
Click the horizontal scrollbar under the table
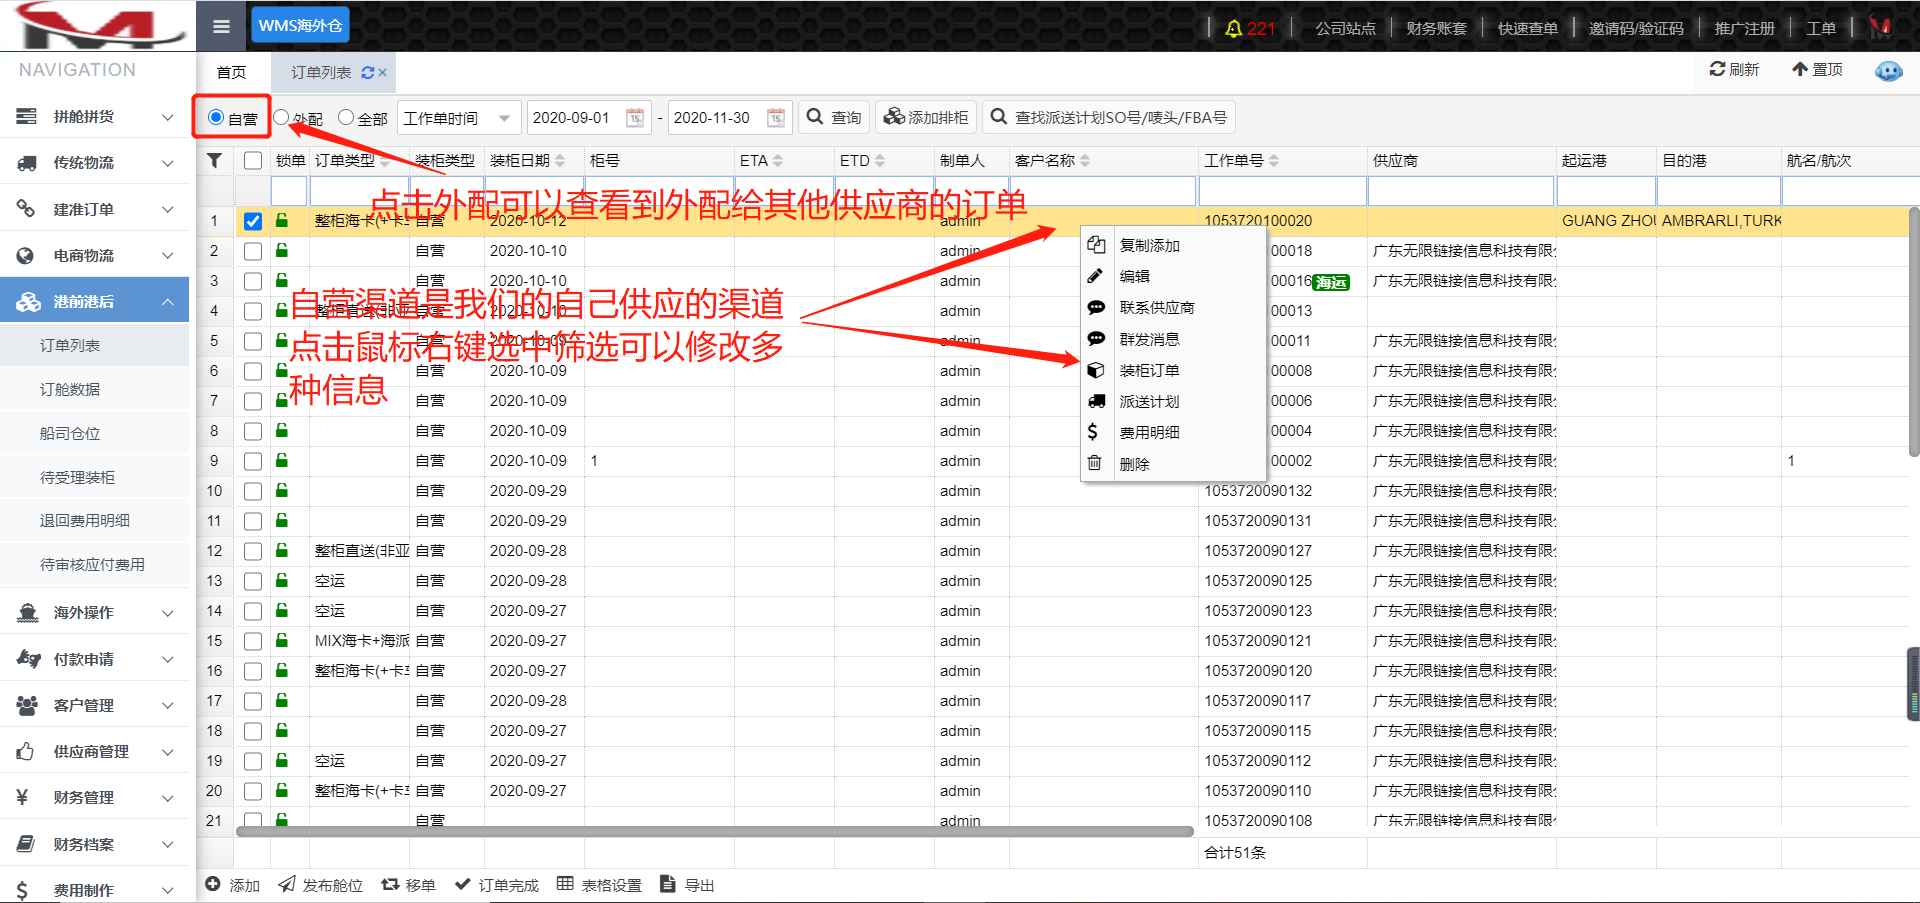pyautogui.click(x=714, y=831)
